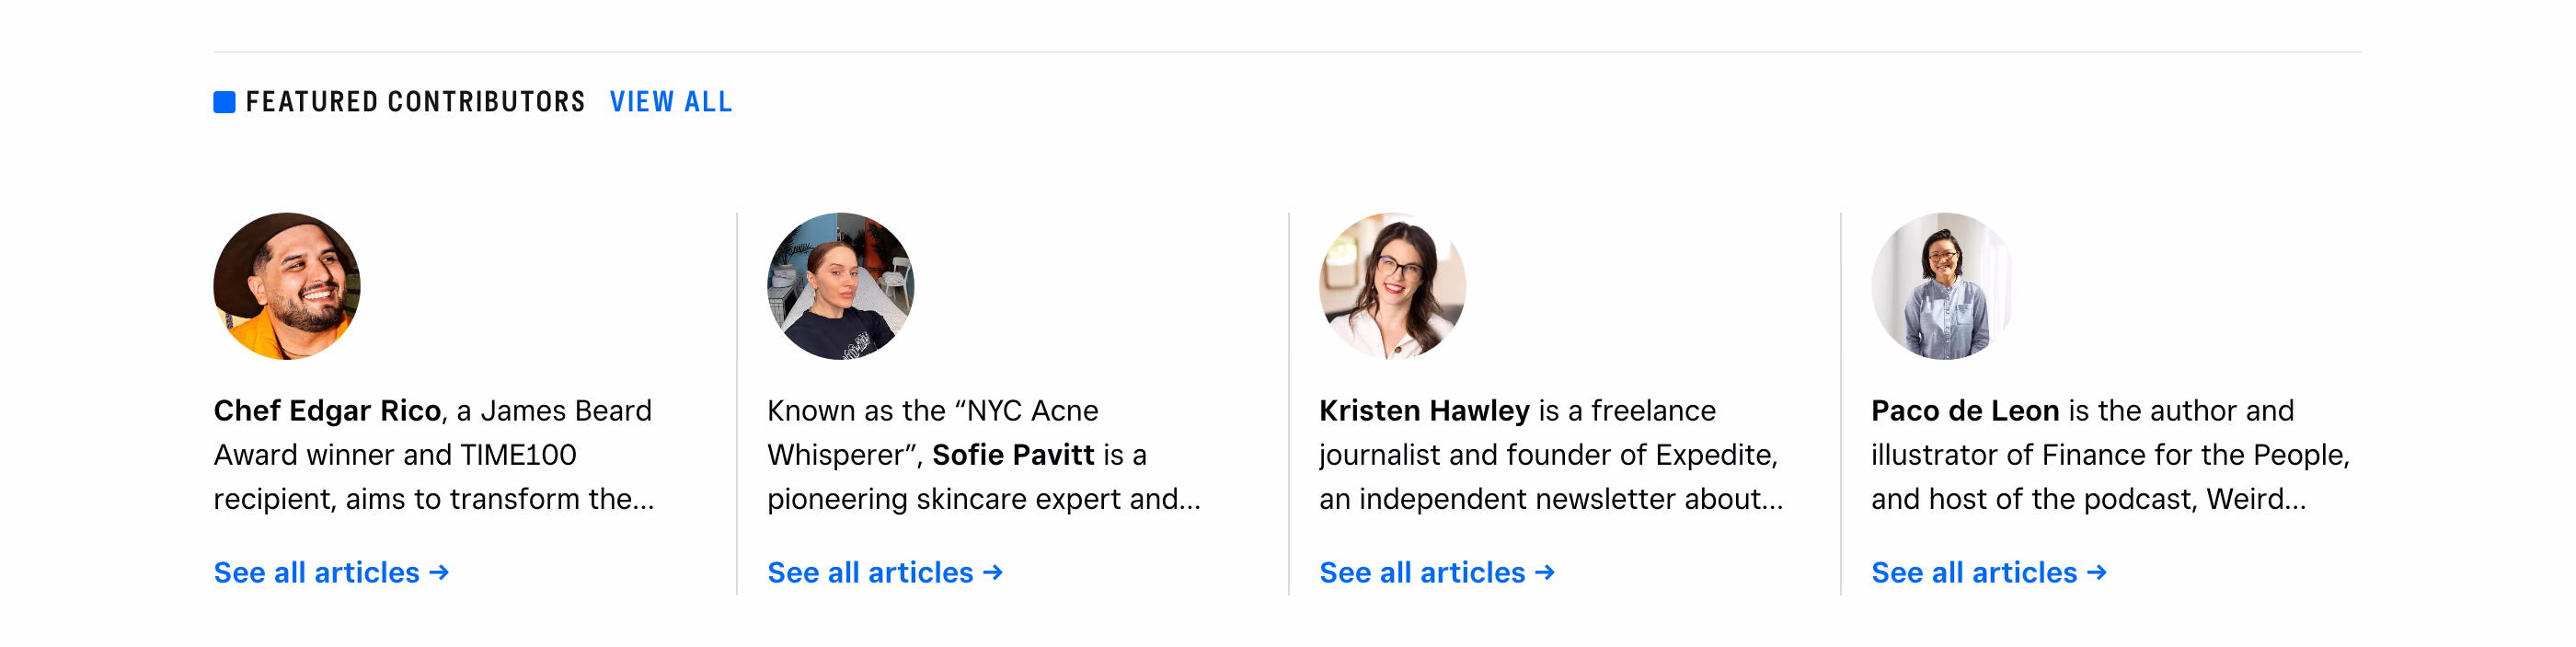This screenshot has height=647, width=2576.
Task: Click Chef Edgar Rico's profile photo
Action: [287, 286]
